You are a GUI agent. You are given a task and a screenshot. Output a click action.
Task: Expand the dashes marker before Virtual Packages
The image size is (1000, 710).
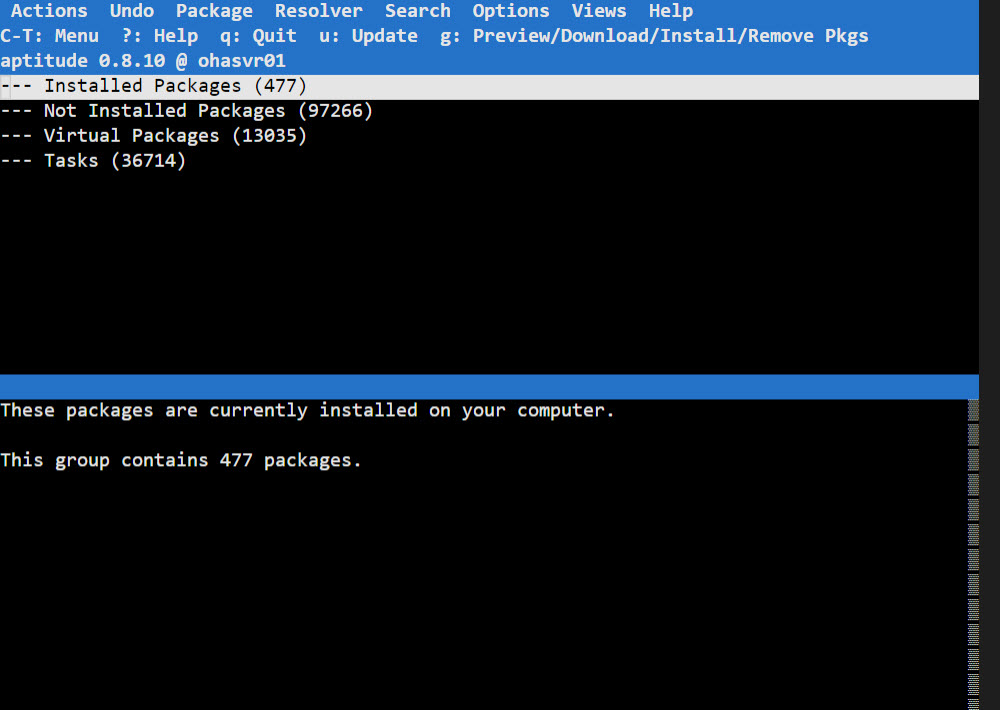[17, 136]
